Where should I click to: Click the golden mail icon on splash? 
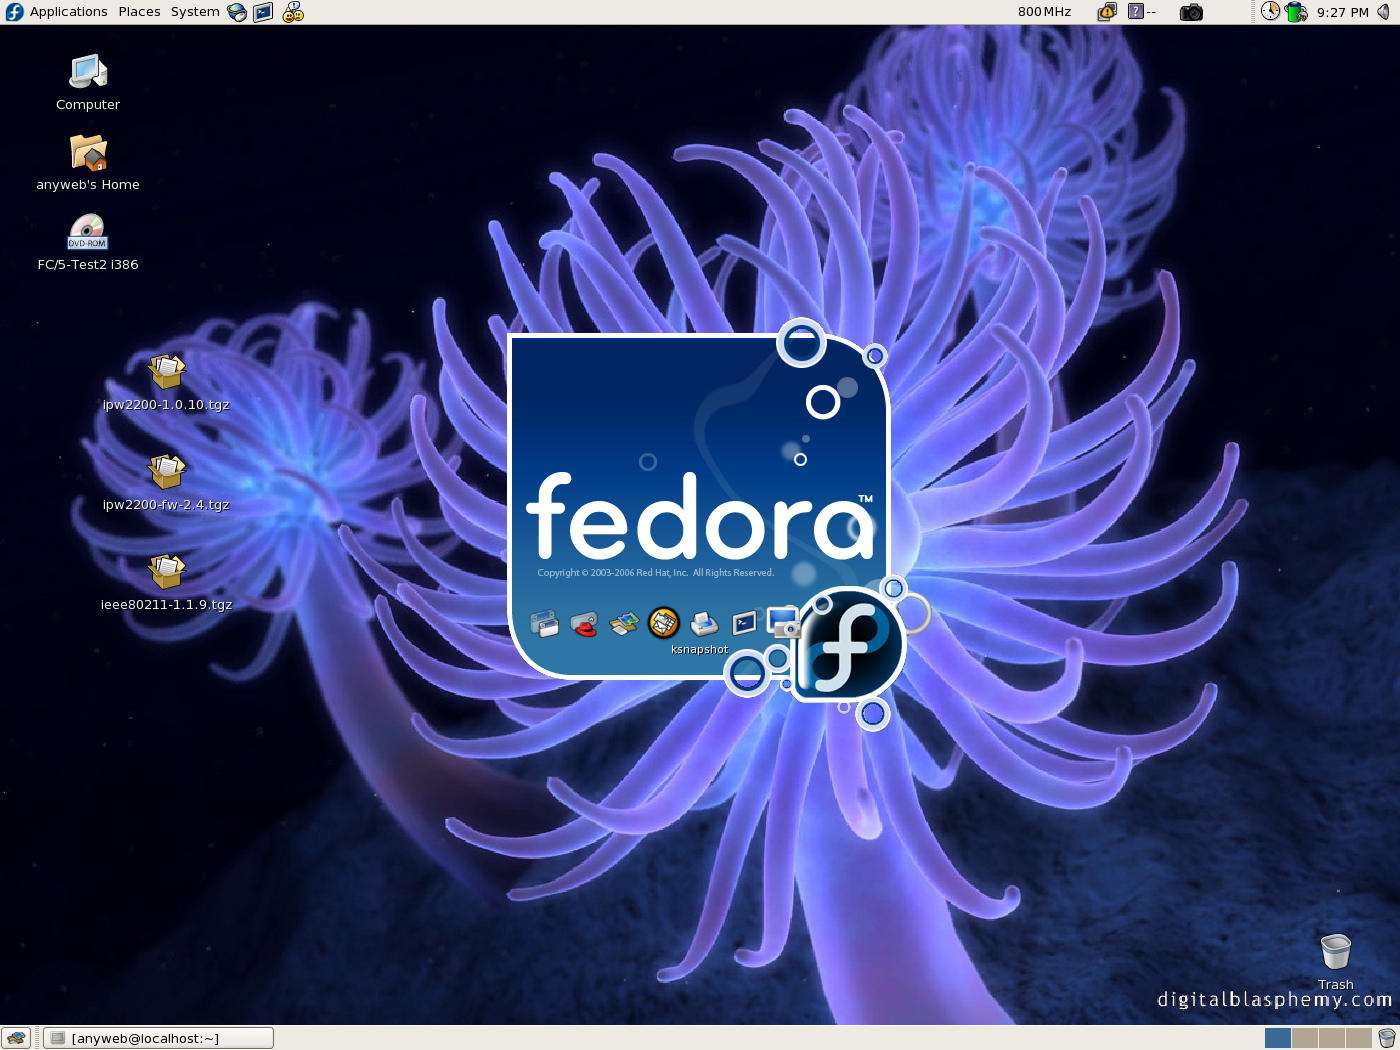pyautogui.click(x=663, y=623)
